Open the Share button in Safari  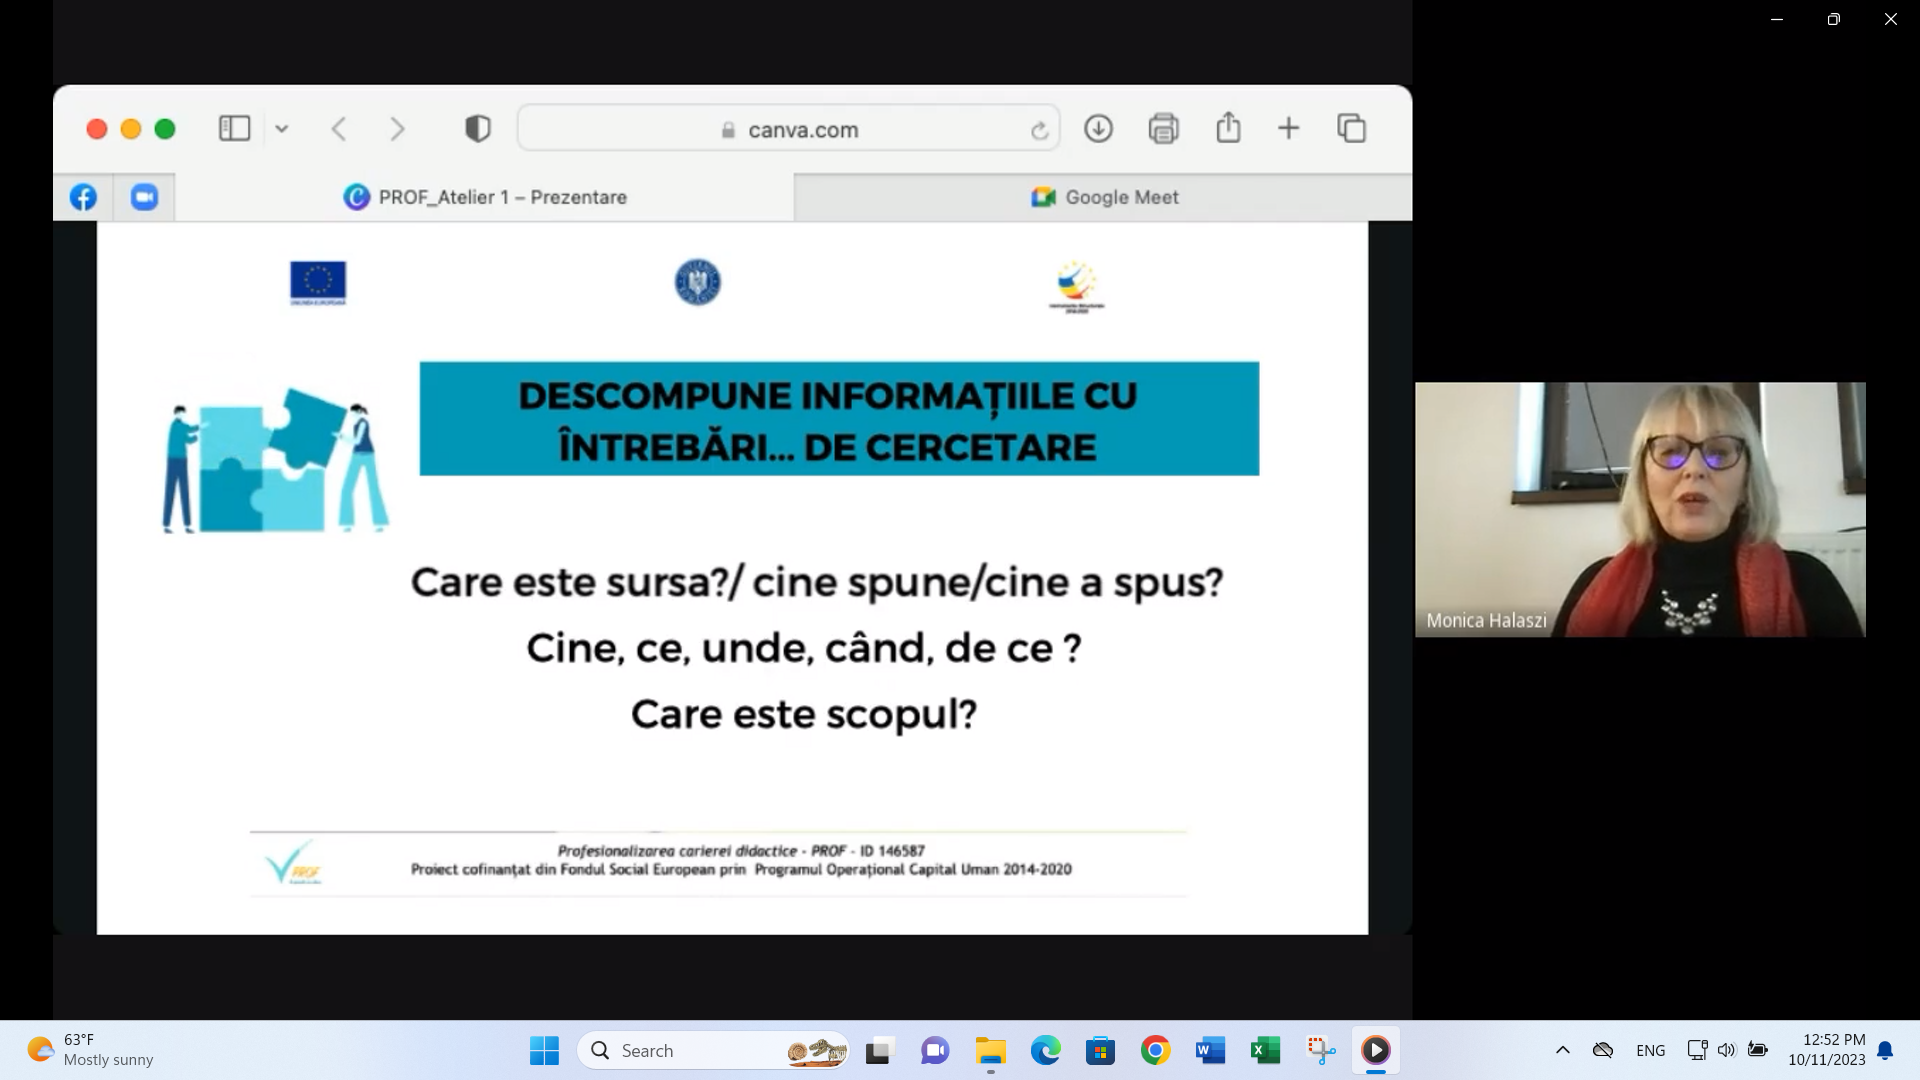[1228, 127]
